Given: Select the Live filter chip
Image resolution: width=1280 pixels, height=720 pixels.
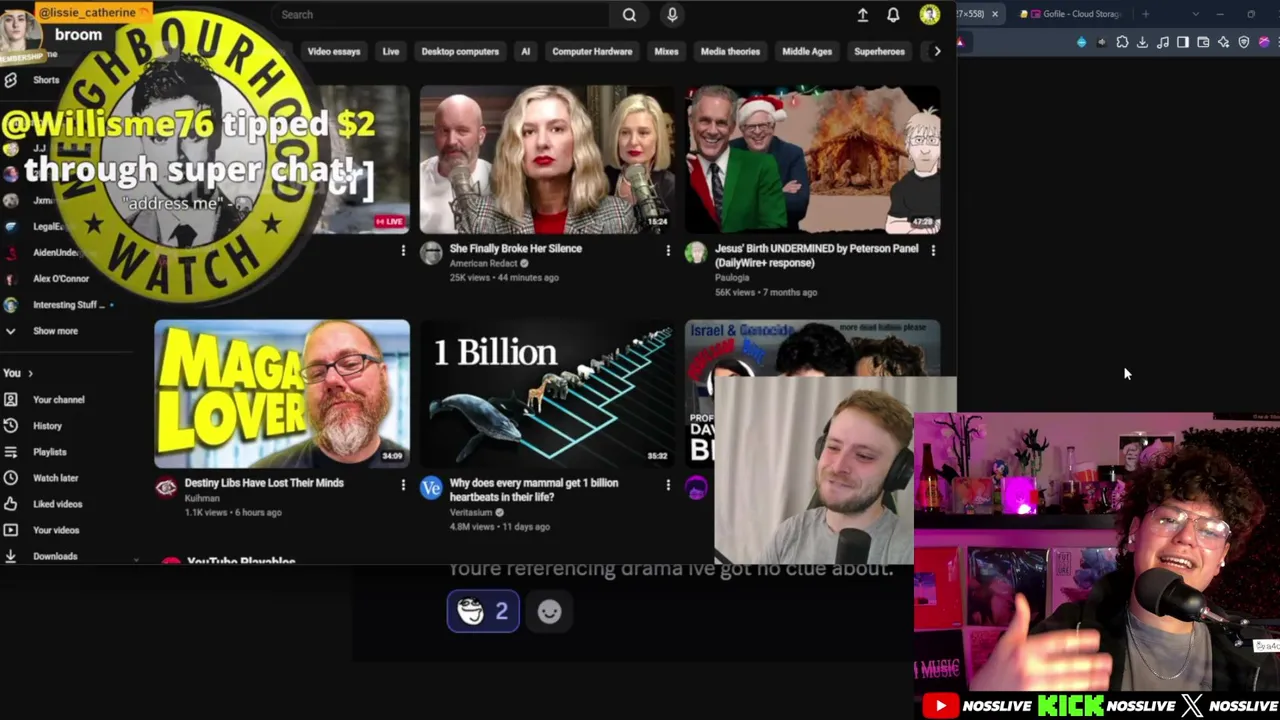Looking at the screenshot, I should click(x=391, y=51).
